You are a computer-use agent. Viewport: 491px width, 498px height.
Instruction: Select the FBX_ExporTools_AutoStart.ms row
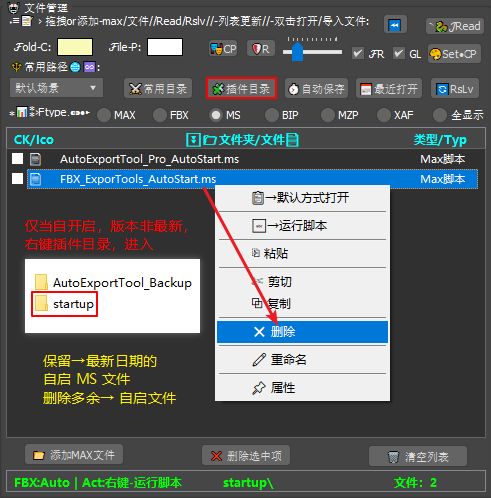pyautogui.click(x=252, y=179)
